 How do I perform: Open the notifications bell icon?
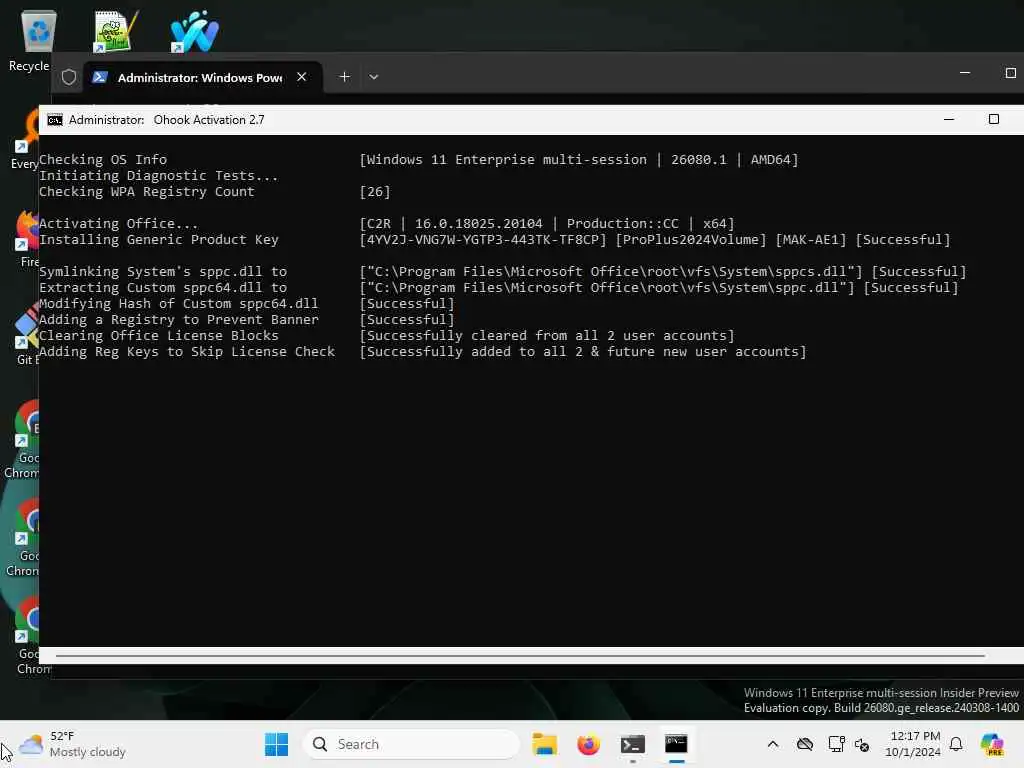pos(956,744)
